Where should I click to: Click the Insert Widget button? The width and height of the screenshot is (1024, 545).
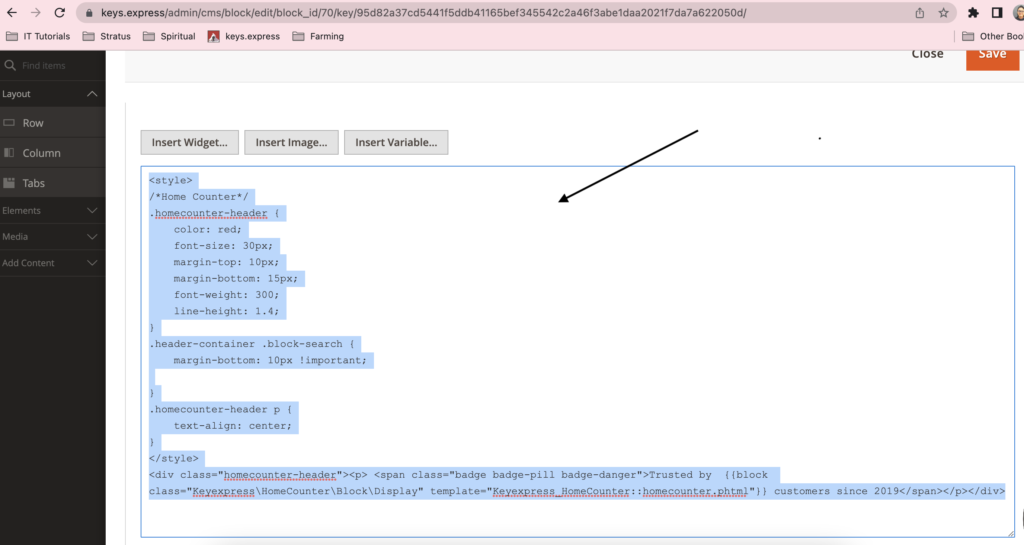[190, 142]
